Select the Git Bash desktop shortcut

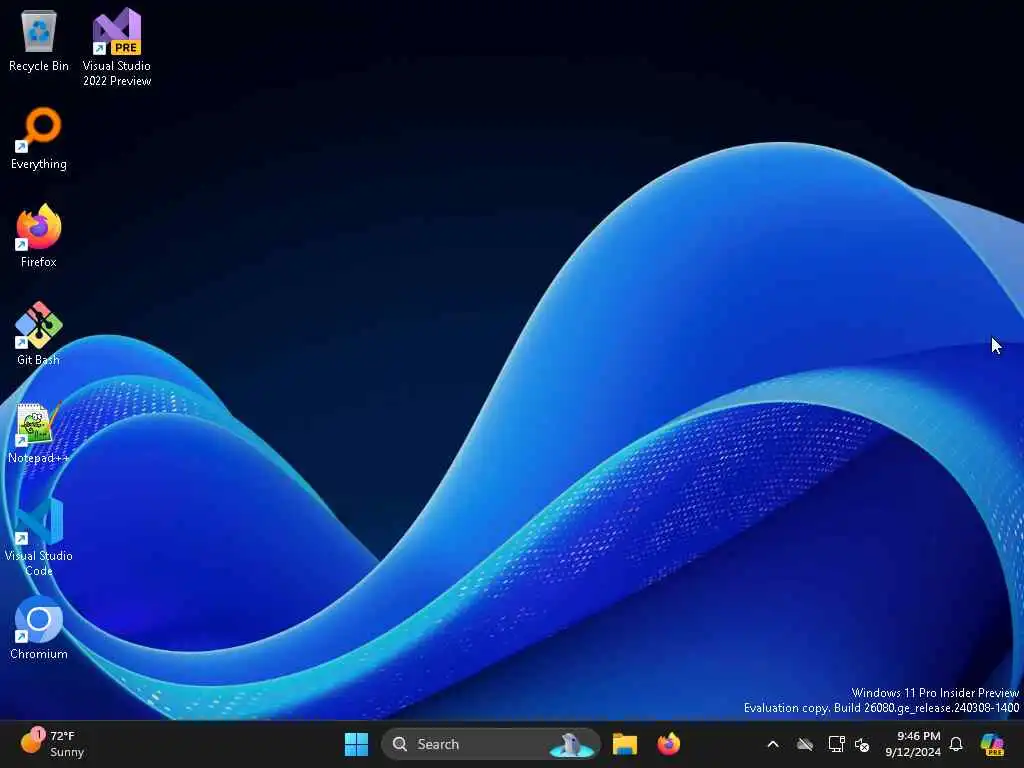click(x=39, y=334)
